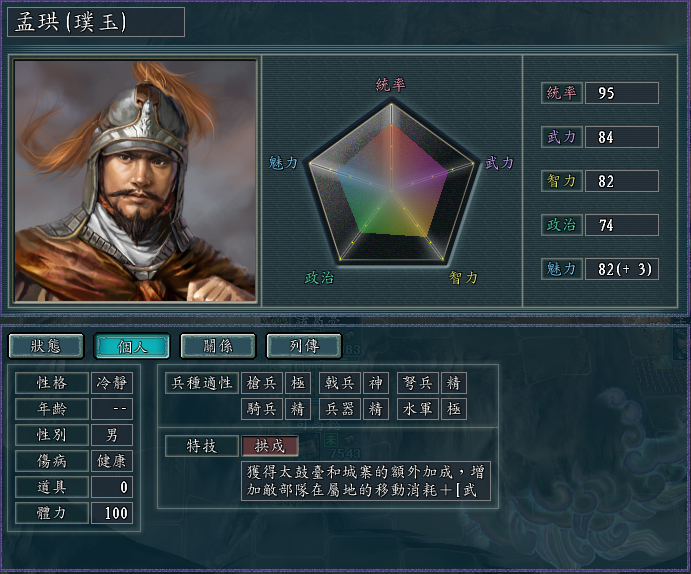Click the 性格 value 冷靜

112,383
